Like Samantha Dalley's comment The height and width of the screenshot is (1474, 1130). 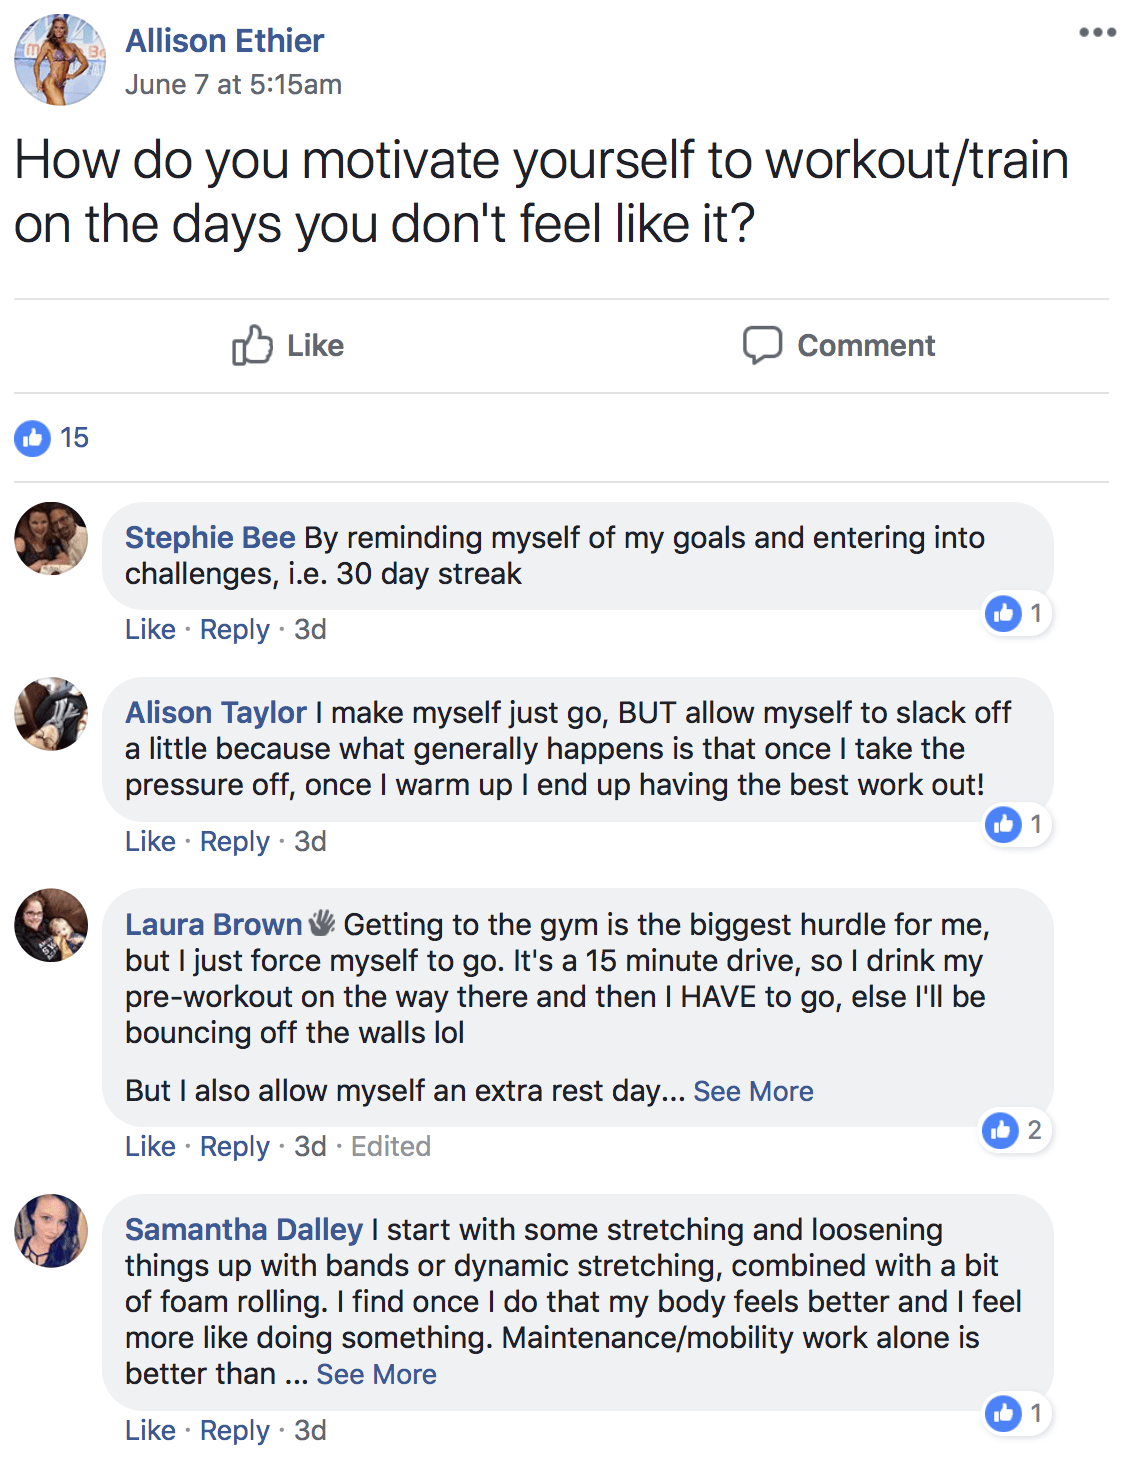point(150,1430)
